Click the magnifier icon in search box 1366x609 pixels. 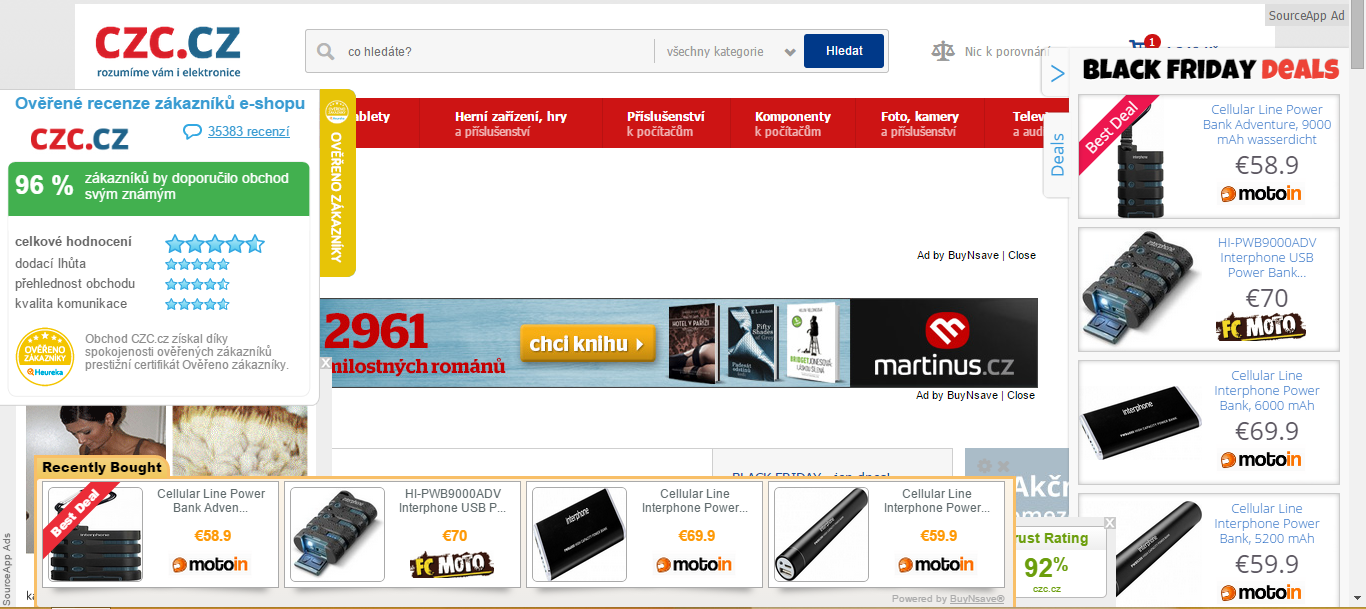click(x=325, y=51)
